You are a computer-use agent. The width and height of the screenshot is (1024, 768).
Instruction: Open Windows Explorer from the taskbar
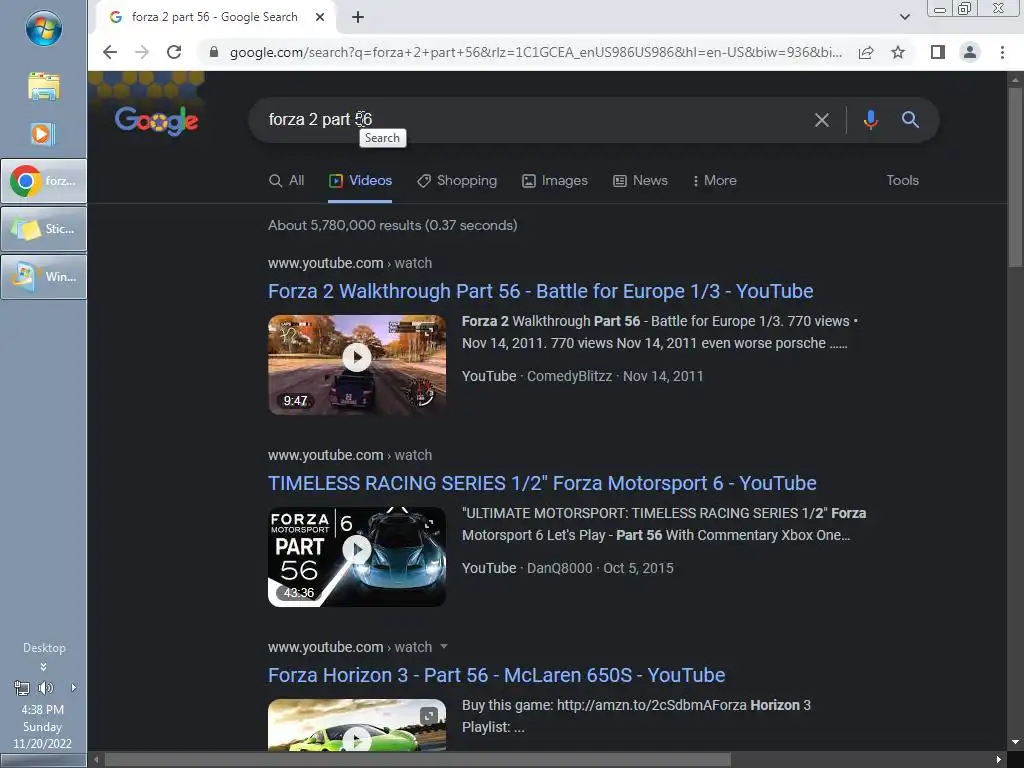click(x=44, y=87)
